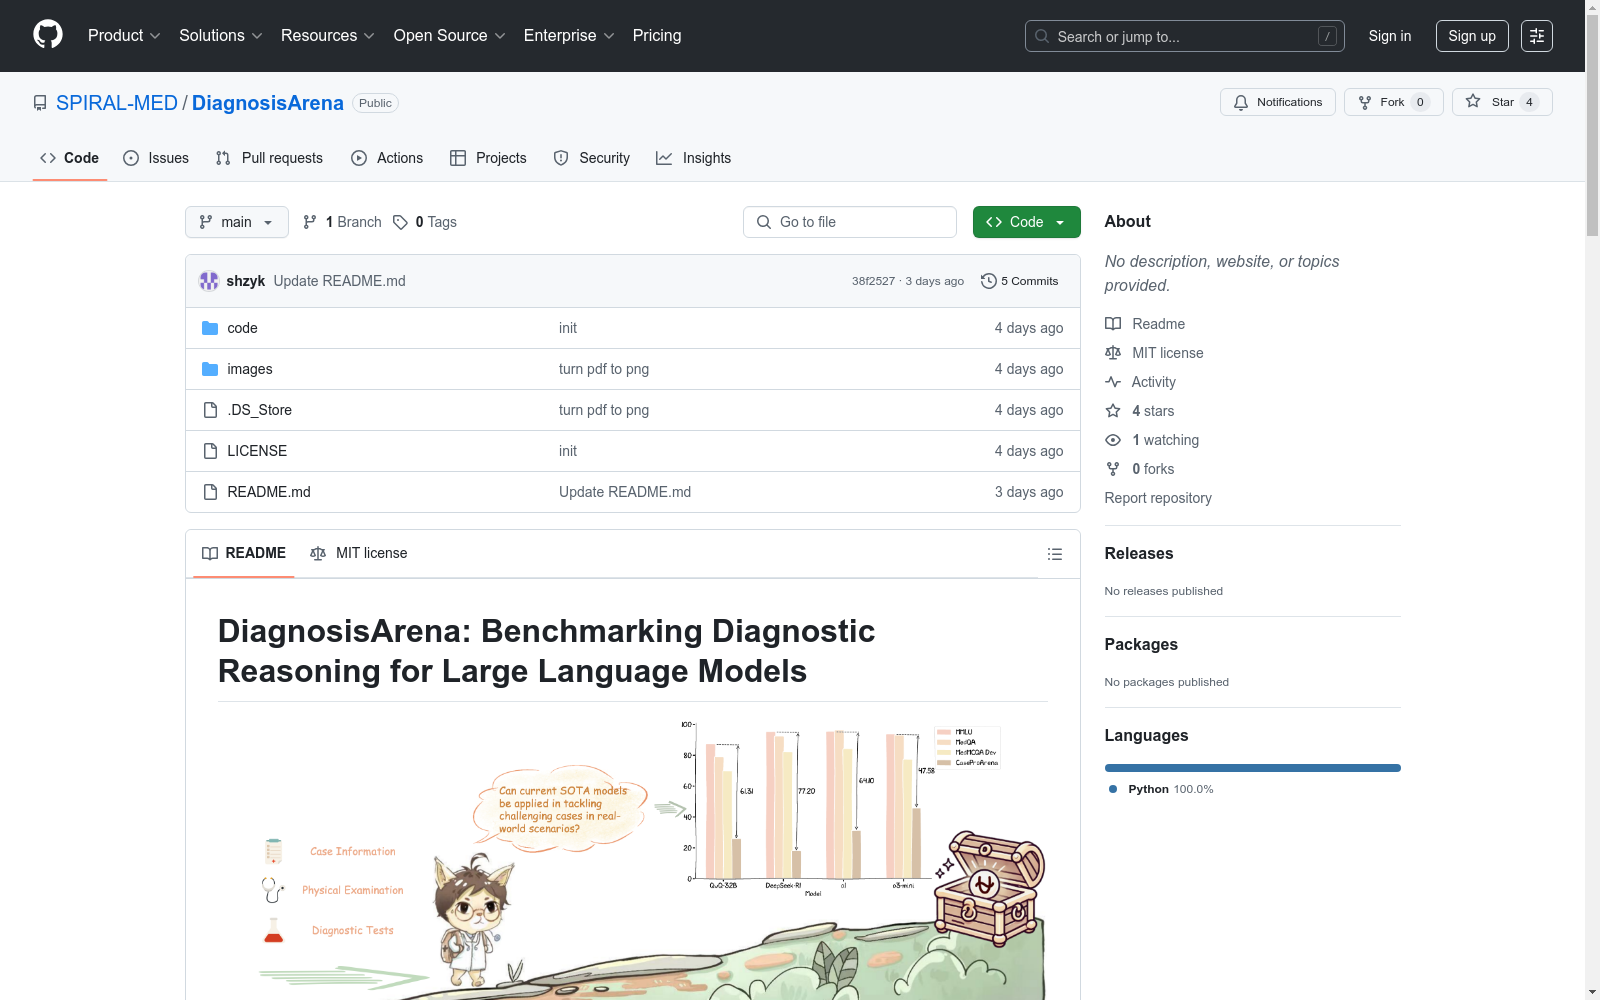Switch to the Pull requests tab

point(269,158)
